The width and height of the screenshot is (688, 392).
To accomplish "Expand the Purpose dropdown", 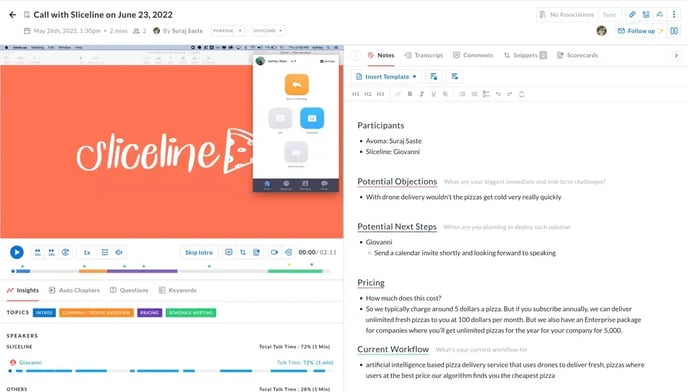I will [228, 31].
